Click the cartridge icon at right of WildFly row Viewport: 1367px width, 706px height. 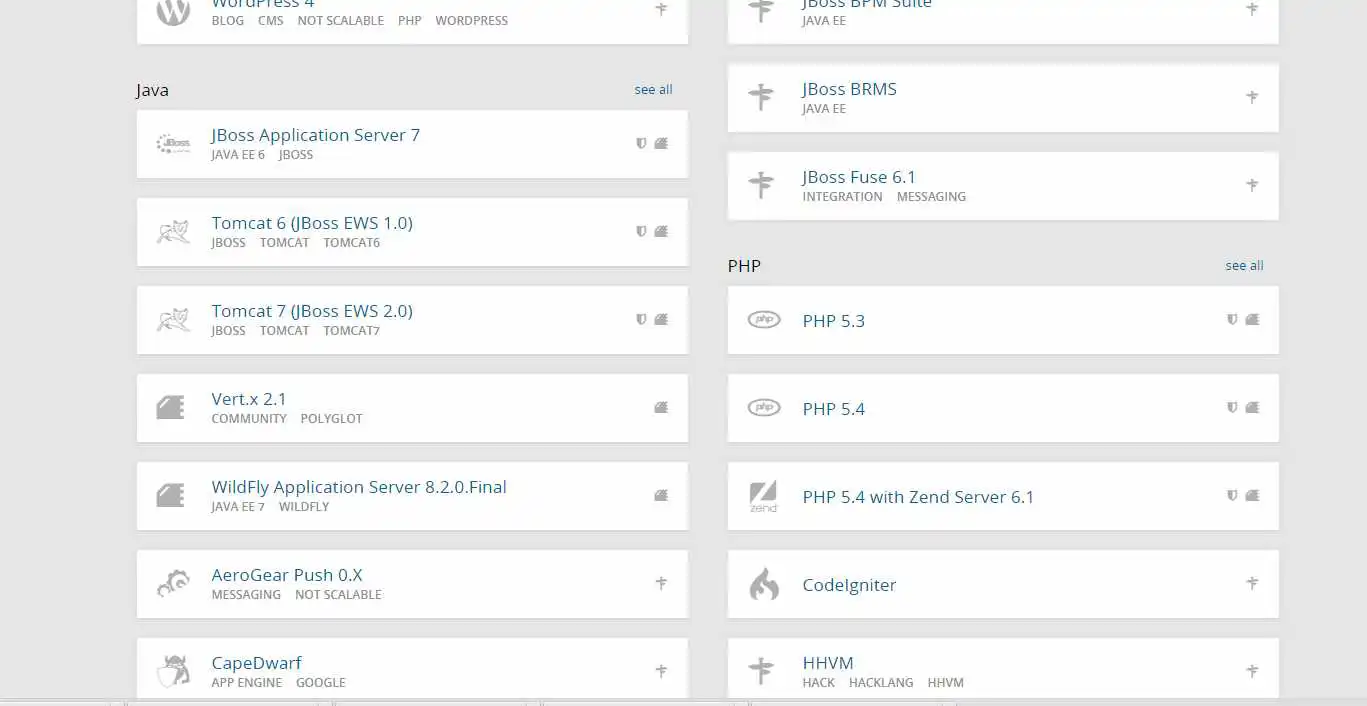pyautogui.click(x=661, y=495)
